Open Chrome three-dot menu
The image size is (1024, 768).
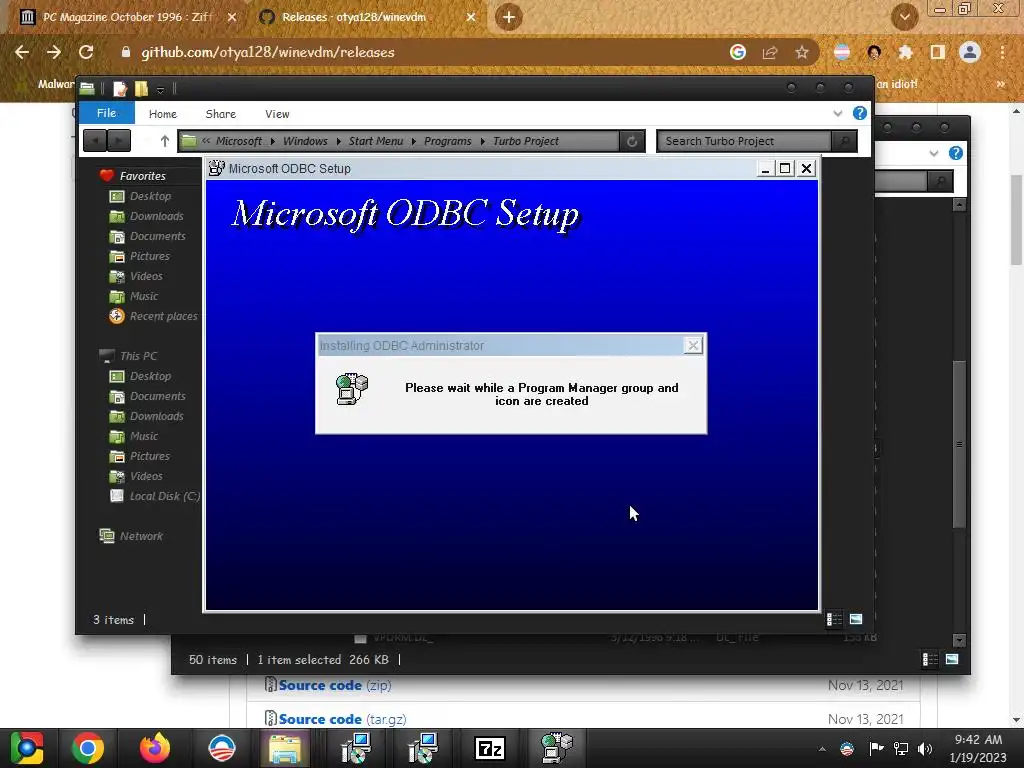click(x=1002, y=52)
